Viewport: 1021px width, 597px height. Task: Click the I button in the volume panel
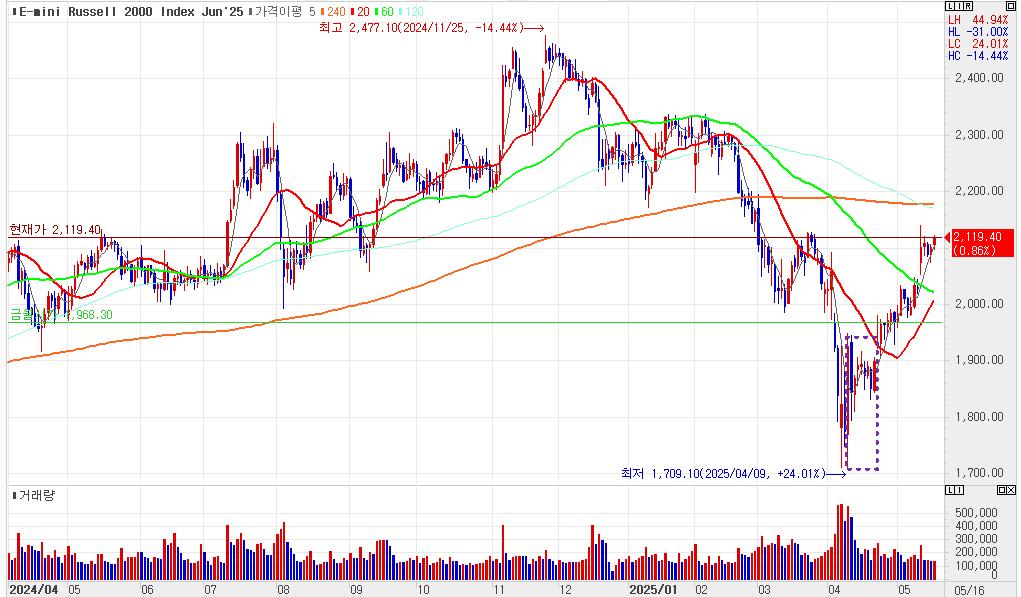[957, 489]
